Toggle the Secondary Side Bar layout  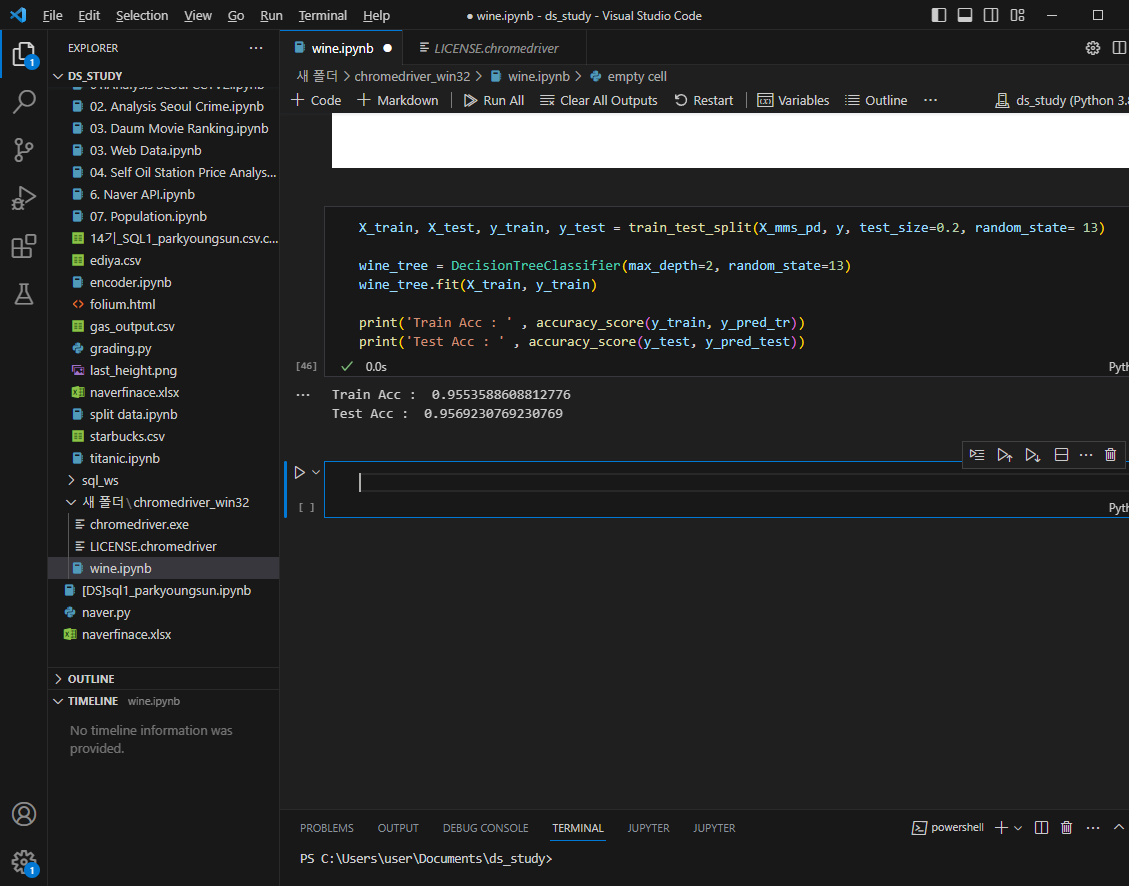tap(991, 15)
